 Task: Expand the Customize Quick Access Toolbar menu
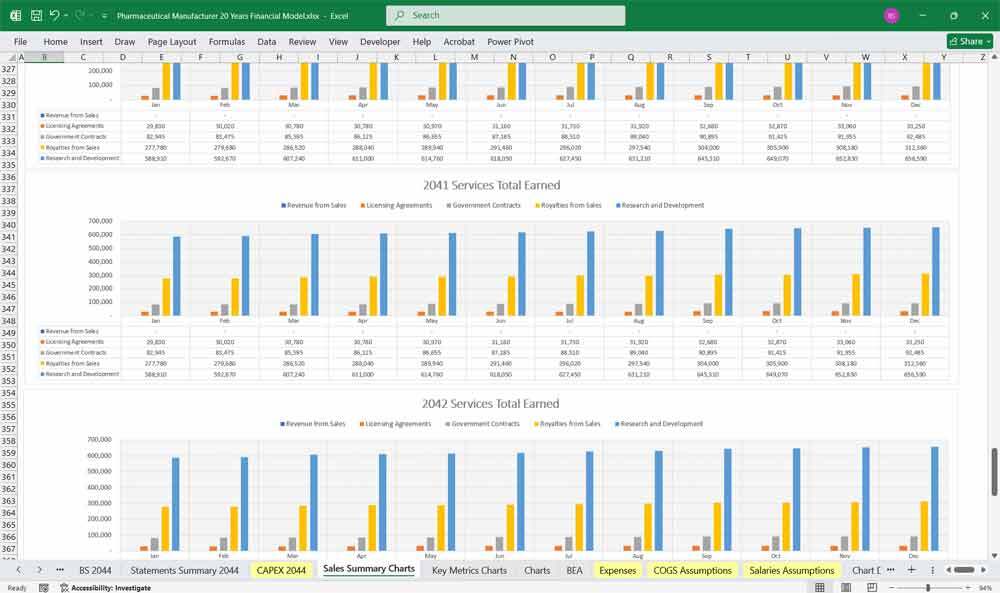click(x=104, y=16)
